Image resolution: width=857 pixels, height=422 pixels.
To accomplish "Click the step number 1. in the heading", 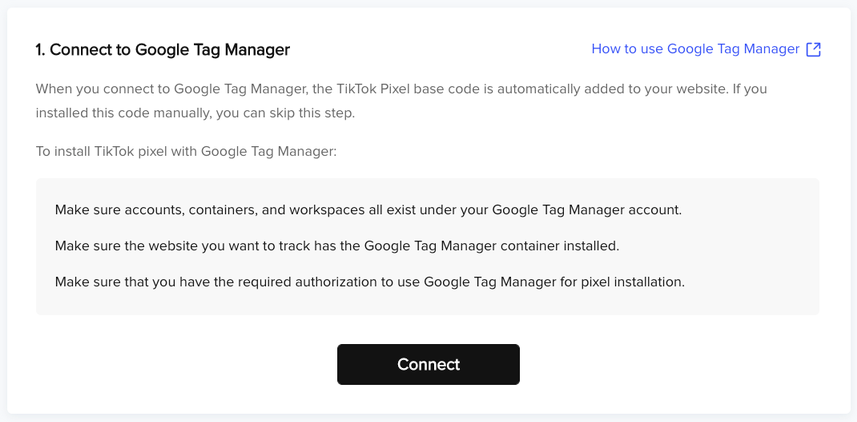I will coord(41,50).
